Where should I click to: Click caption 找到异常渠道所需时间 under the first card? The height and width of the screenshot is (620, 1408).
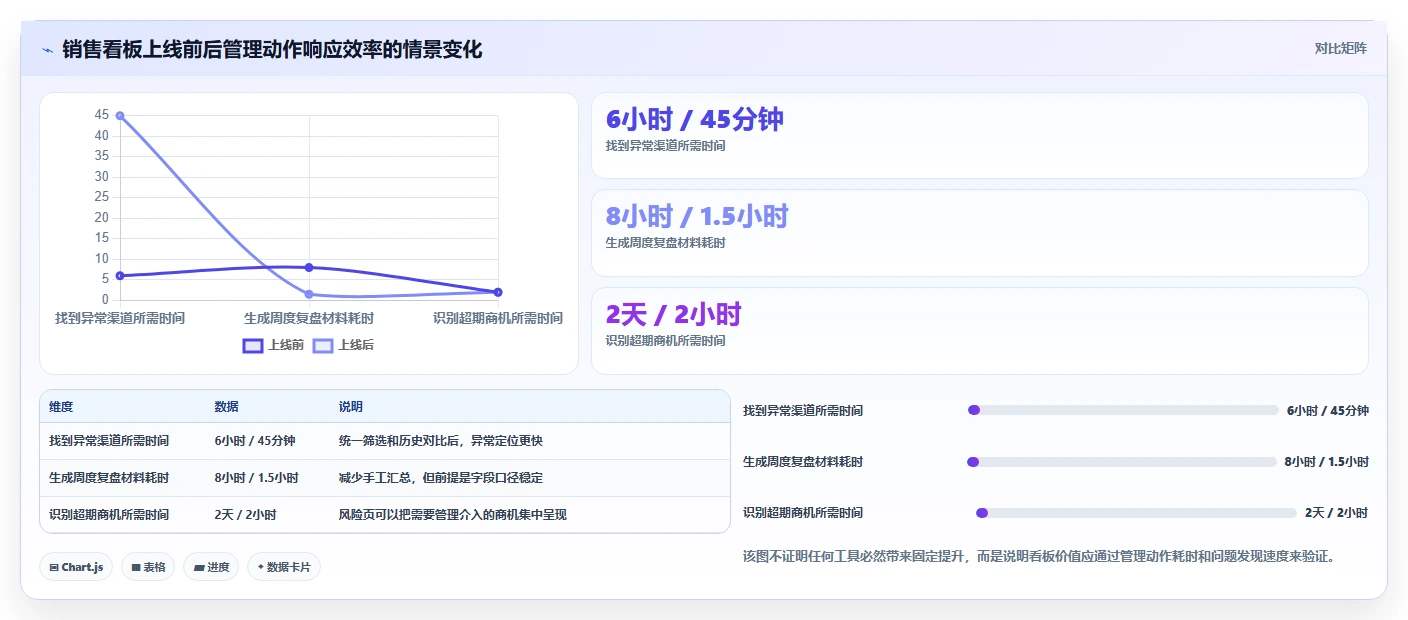(x=665, y=145)
